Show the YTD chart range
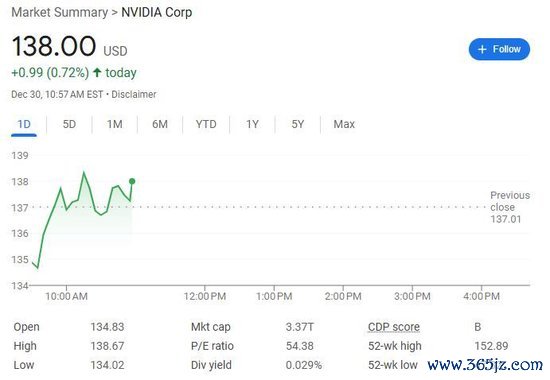This screenshot has width=550, height=380. point(206,124)
